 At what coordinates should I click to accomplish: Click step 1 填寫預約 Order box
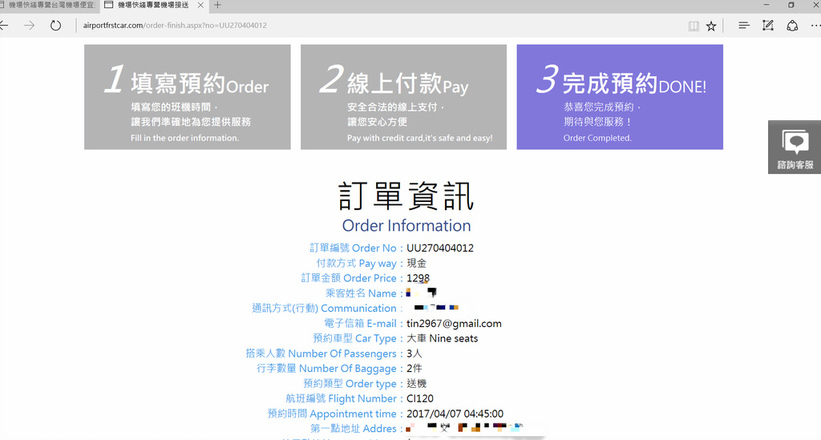click(187, 97)
